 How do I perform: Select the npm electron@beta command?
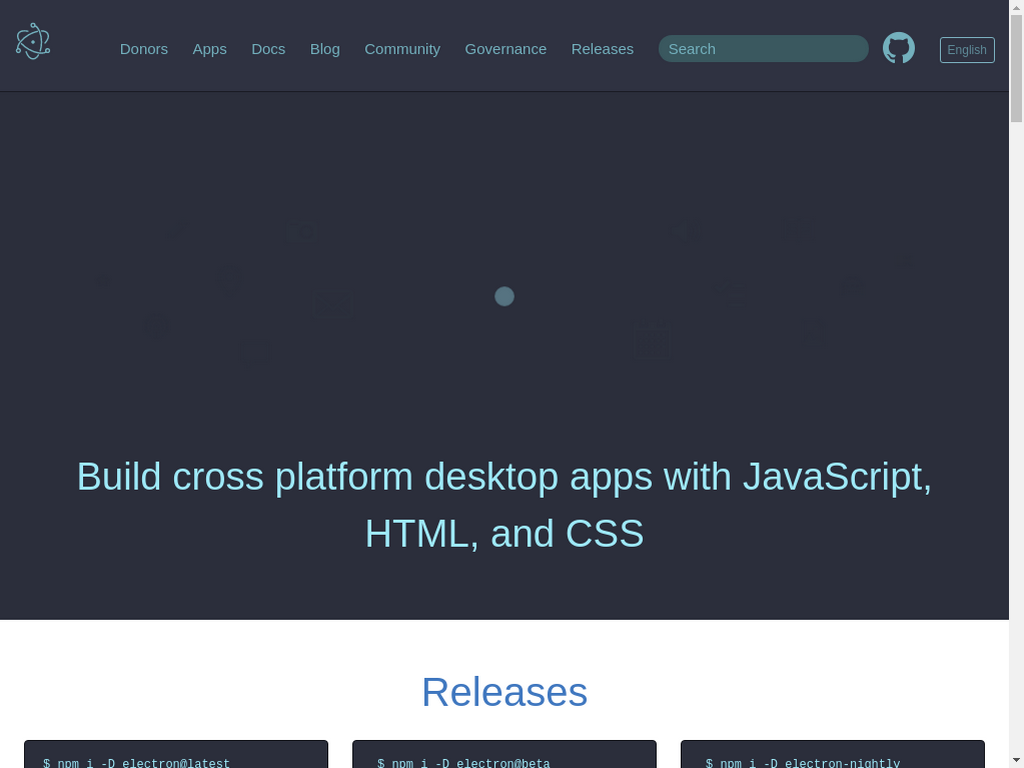(464, 763)
